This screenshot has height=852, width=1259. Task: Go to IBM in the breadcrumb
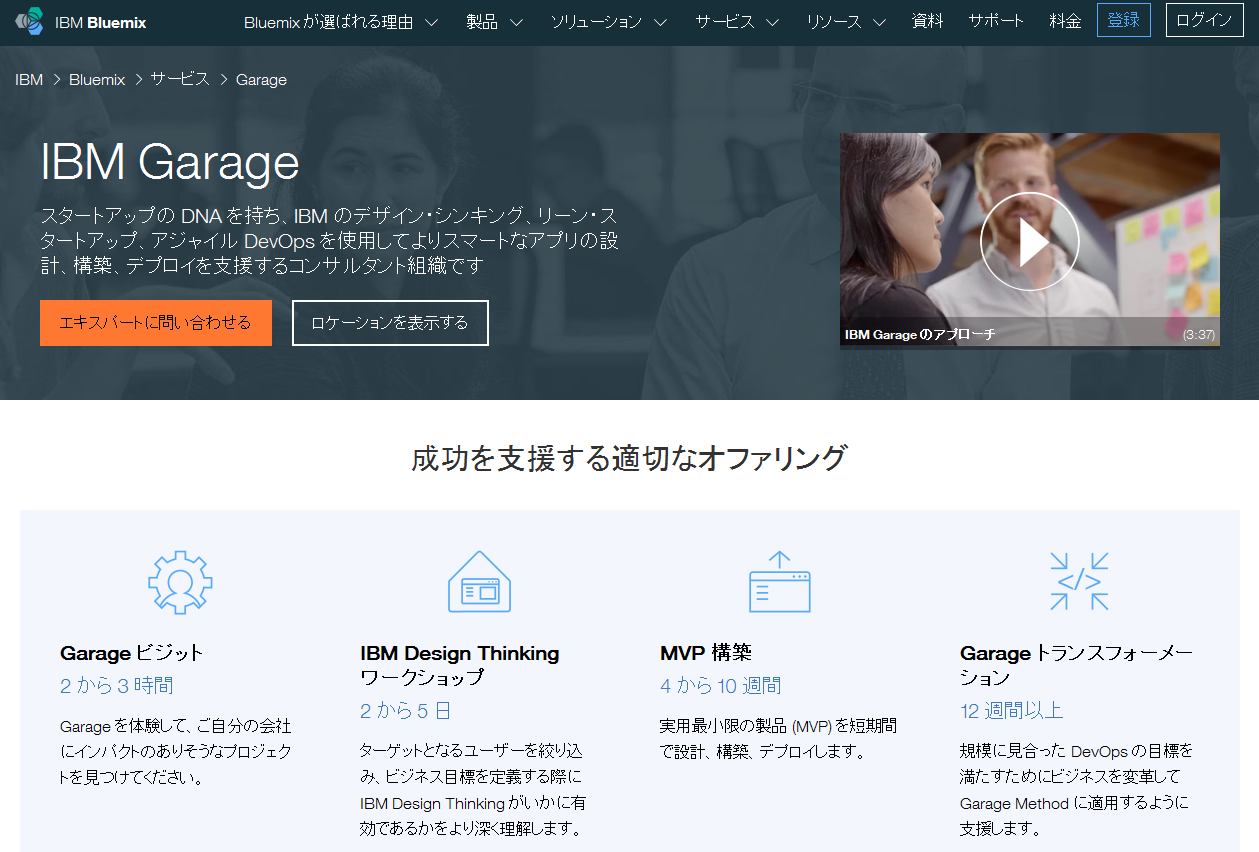coord(29,80)
